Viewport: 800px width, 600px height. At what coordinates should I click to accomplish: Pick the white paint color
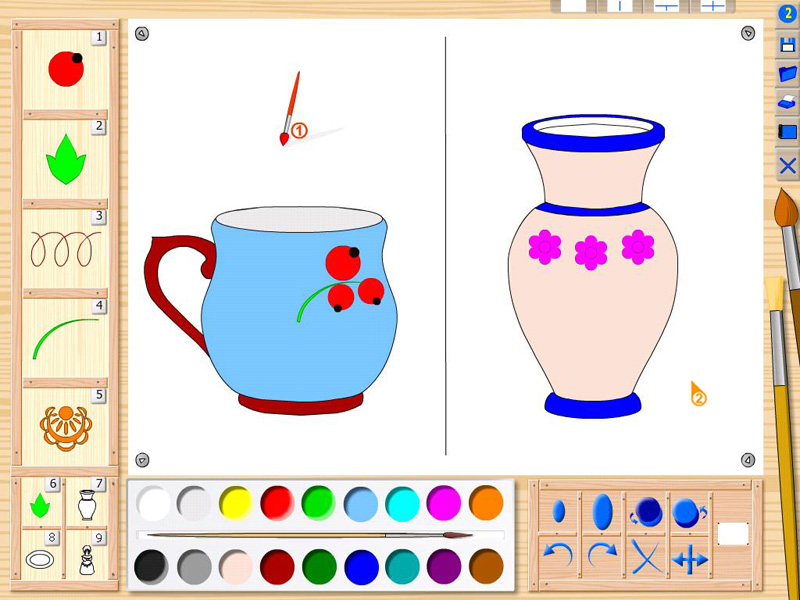(153, 503)
